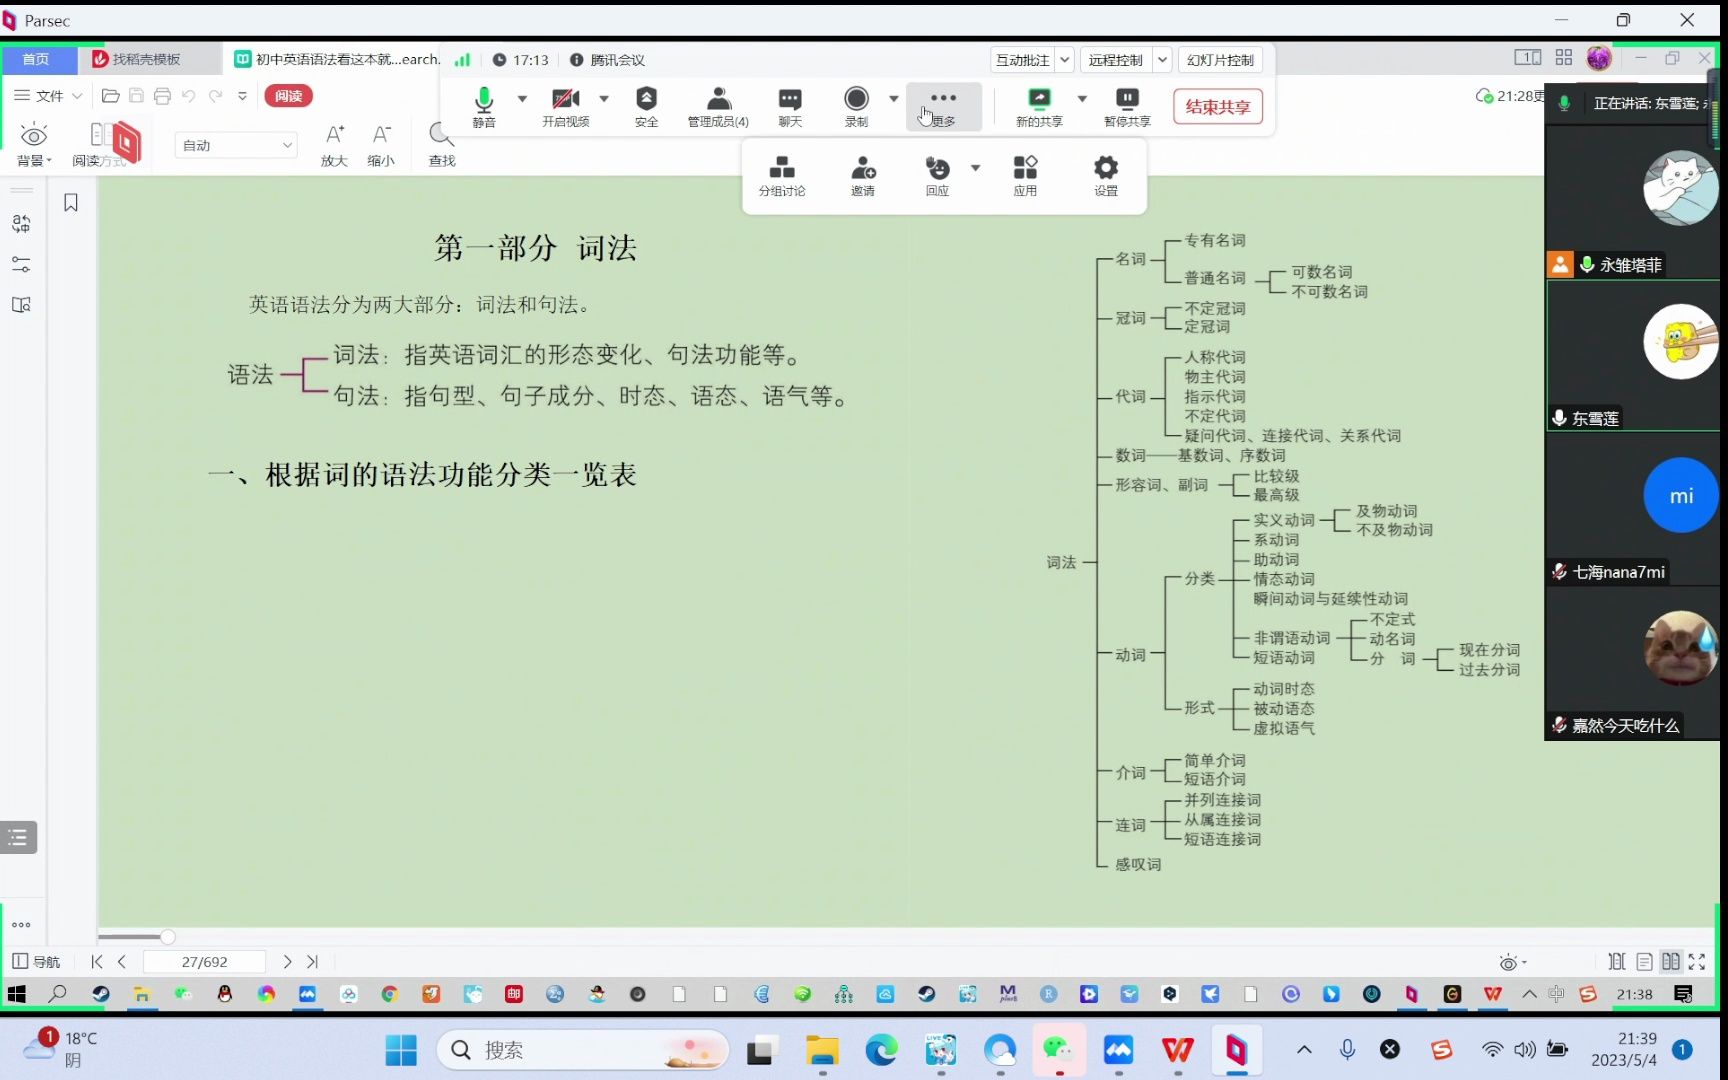
Task: Click the bookmark icon in sidebar
Action: 71,203
